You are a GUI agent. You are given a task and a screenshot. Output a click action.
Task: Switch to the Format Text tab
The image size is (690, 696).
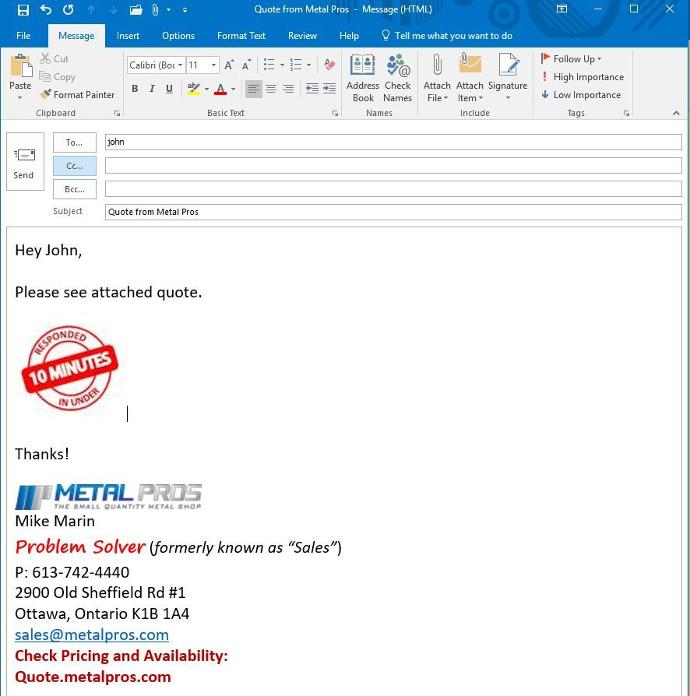[x=241, y=36]
